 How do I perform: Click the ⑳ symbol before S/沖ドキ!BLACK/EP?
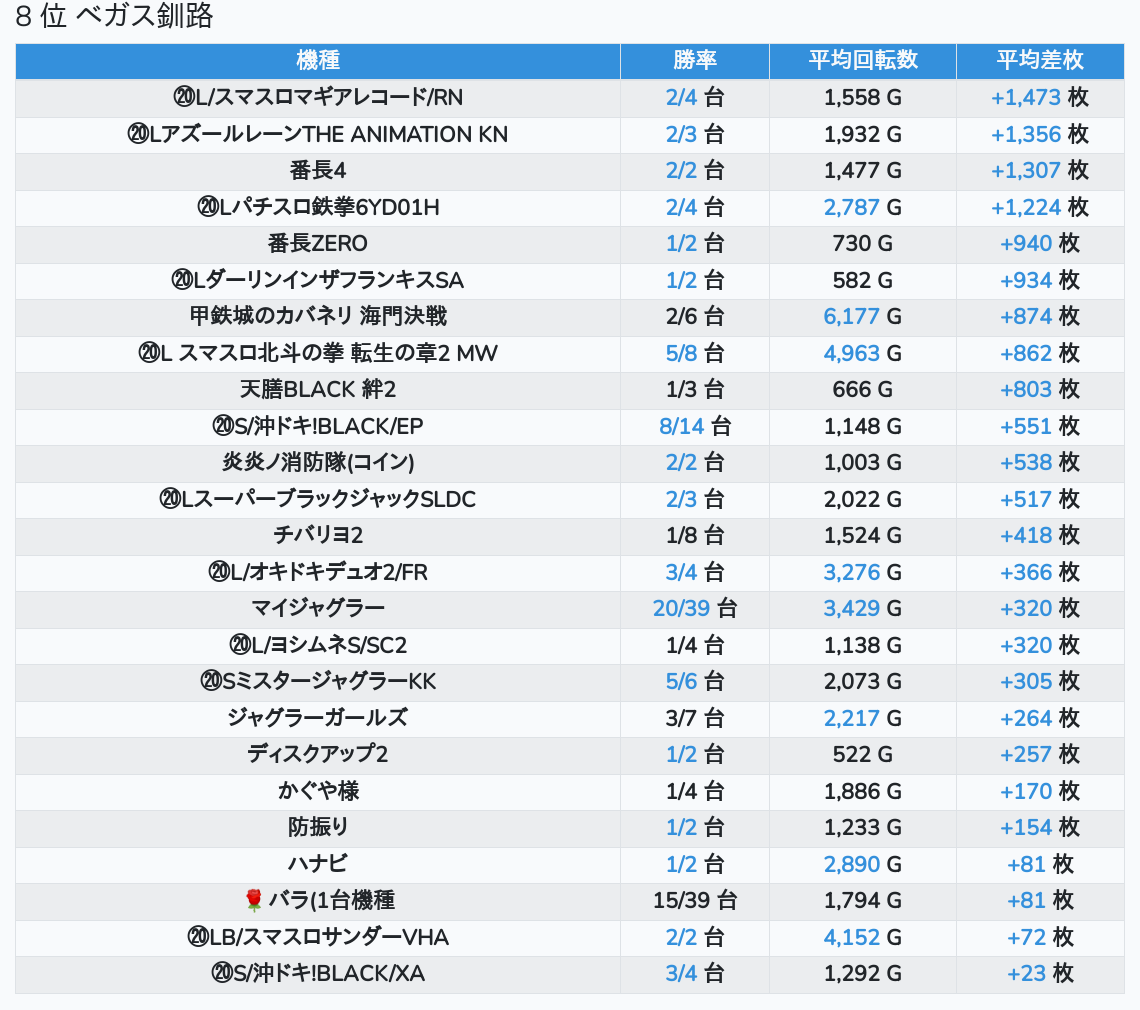222,427
